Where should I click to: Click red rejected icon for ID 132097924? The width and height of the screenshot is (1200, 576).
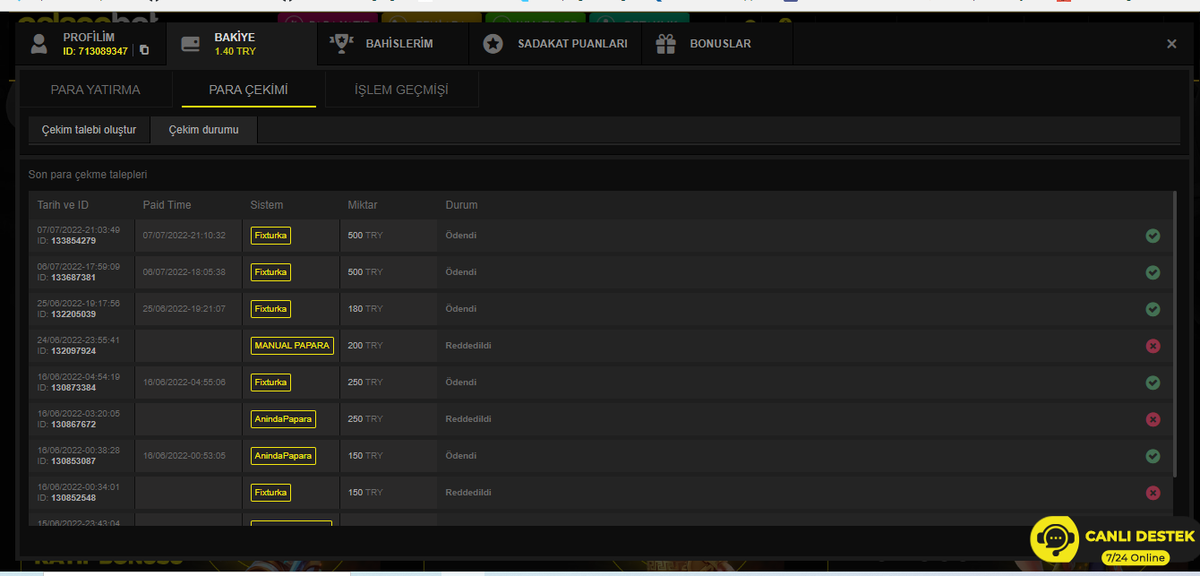click(1152, 346)
